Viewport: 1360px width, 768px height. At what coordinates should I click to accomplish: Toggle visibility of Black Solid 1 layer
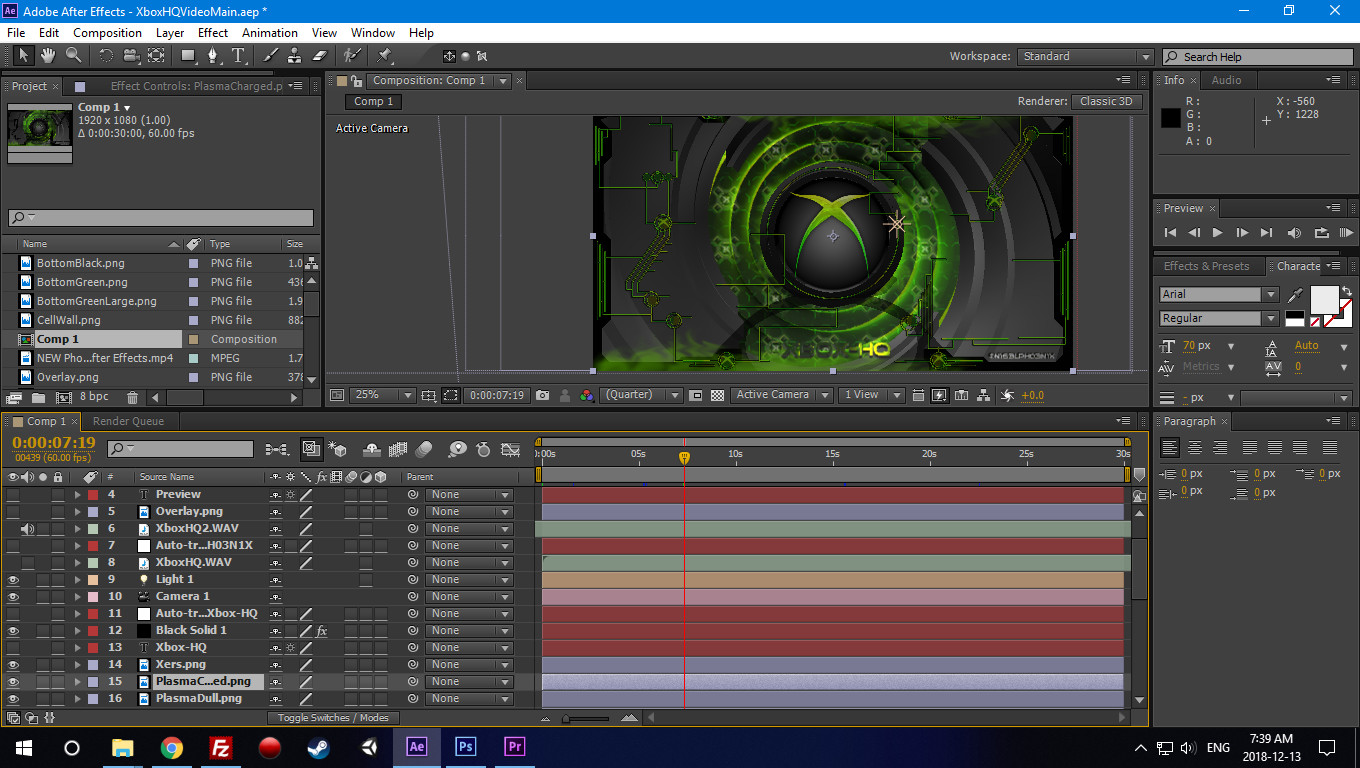(13, 630)
